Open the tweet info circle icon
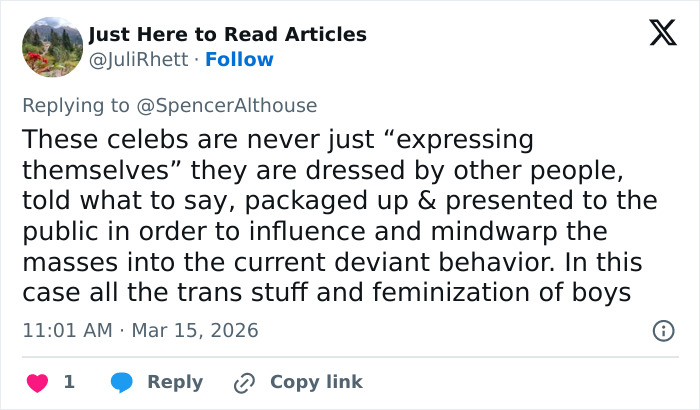 pos(662,330)
